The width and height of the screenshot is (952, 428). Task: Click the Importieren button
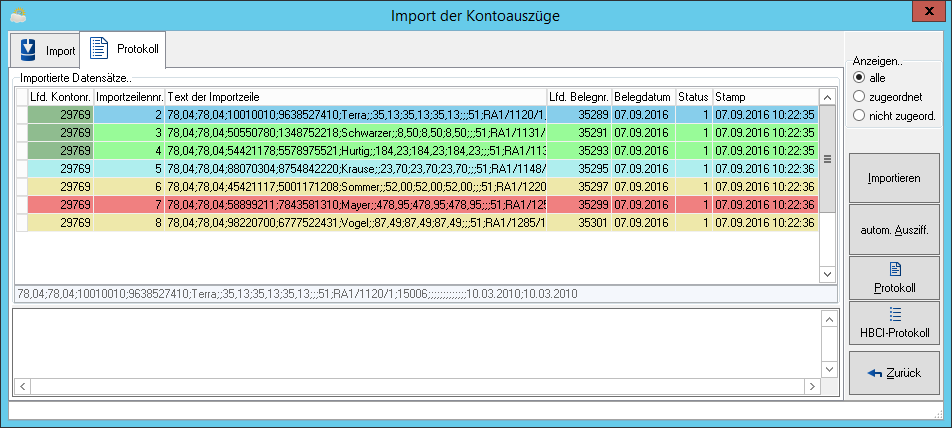pyautogui.click(x=894, y=178)
